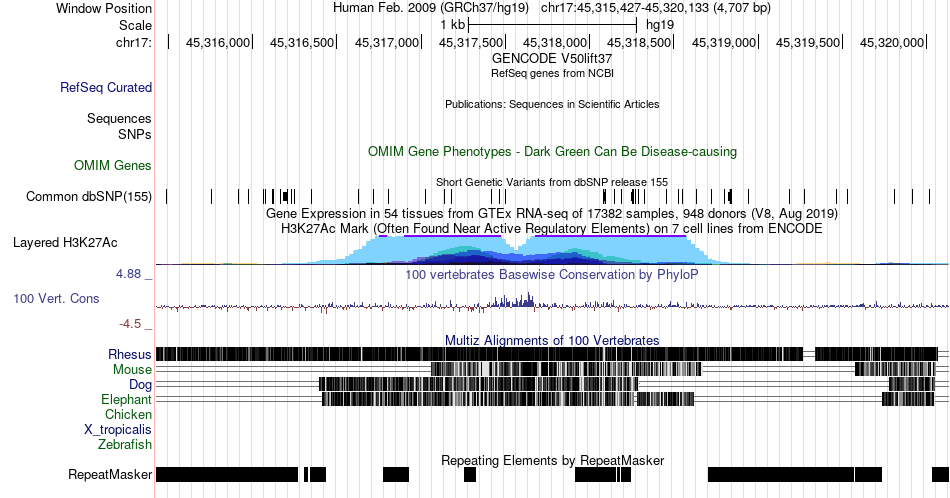Click the Chicken alignment label

pyautogui.click(x=128, y=414)
